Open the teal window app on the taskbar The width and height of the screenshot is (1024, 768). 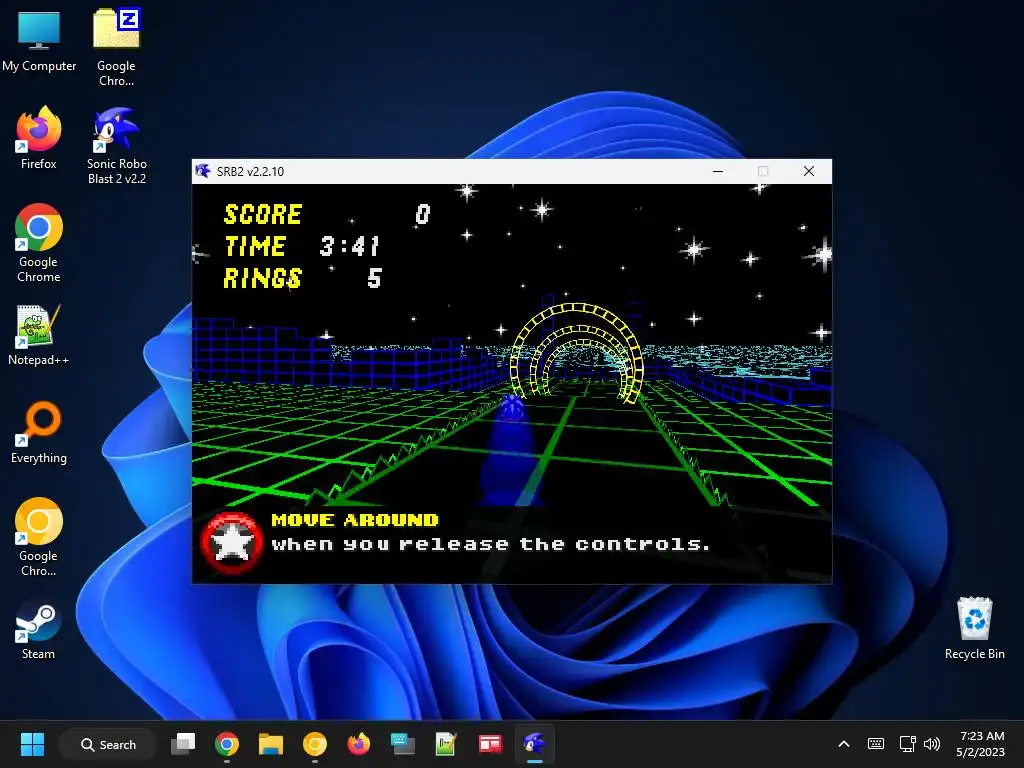tap(402, 744)
